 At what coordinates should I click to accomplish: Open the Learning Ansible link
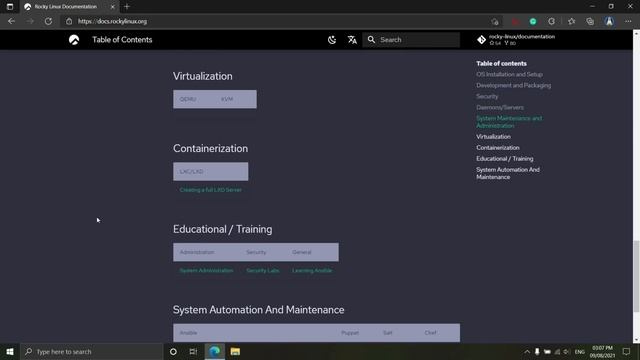312,270
